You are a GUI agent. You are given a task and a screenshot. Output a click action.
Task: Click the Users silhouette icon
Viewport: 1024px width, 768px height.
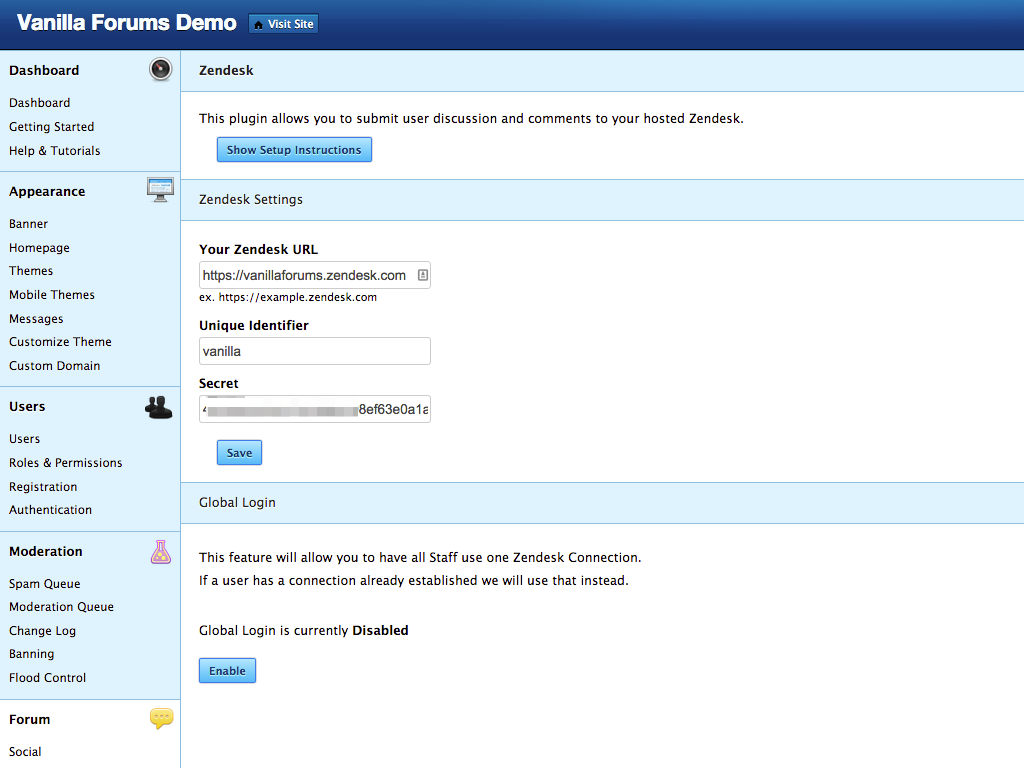pyautogui.click(x=159, y=407)
